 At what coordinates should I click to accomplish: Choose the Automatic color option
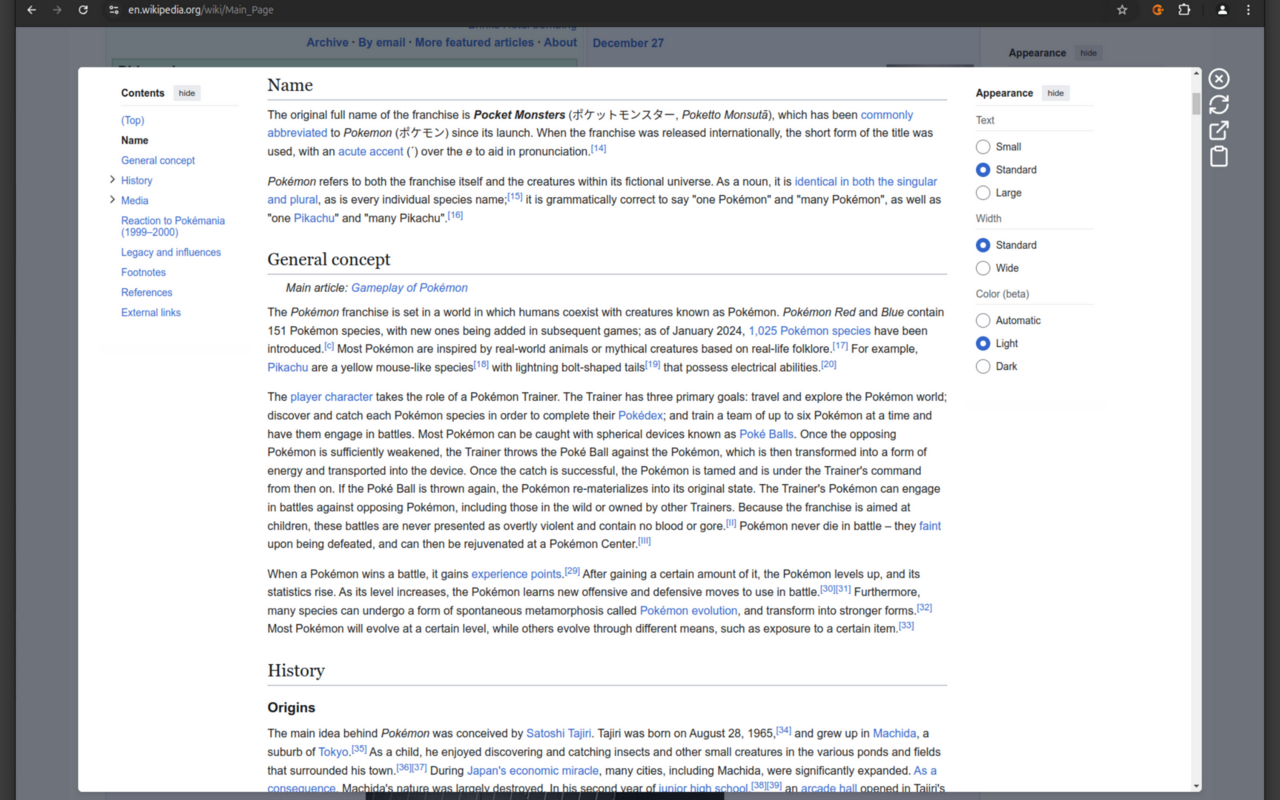983,321
